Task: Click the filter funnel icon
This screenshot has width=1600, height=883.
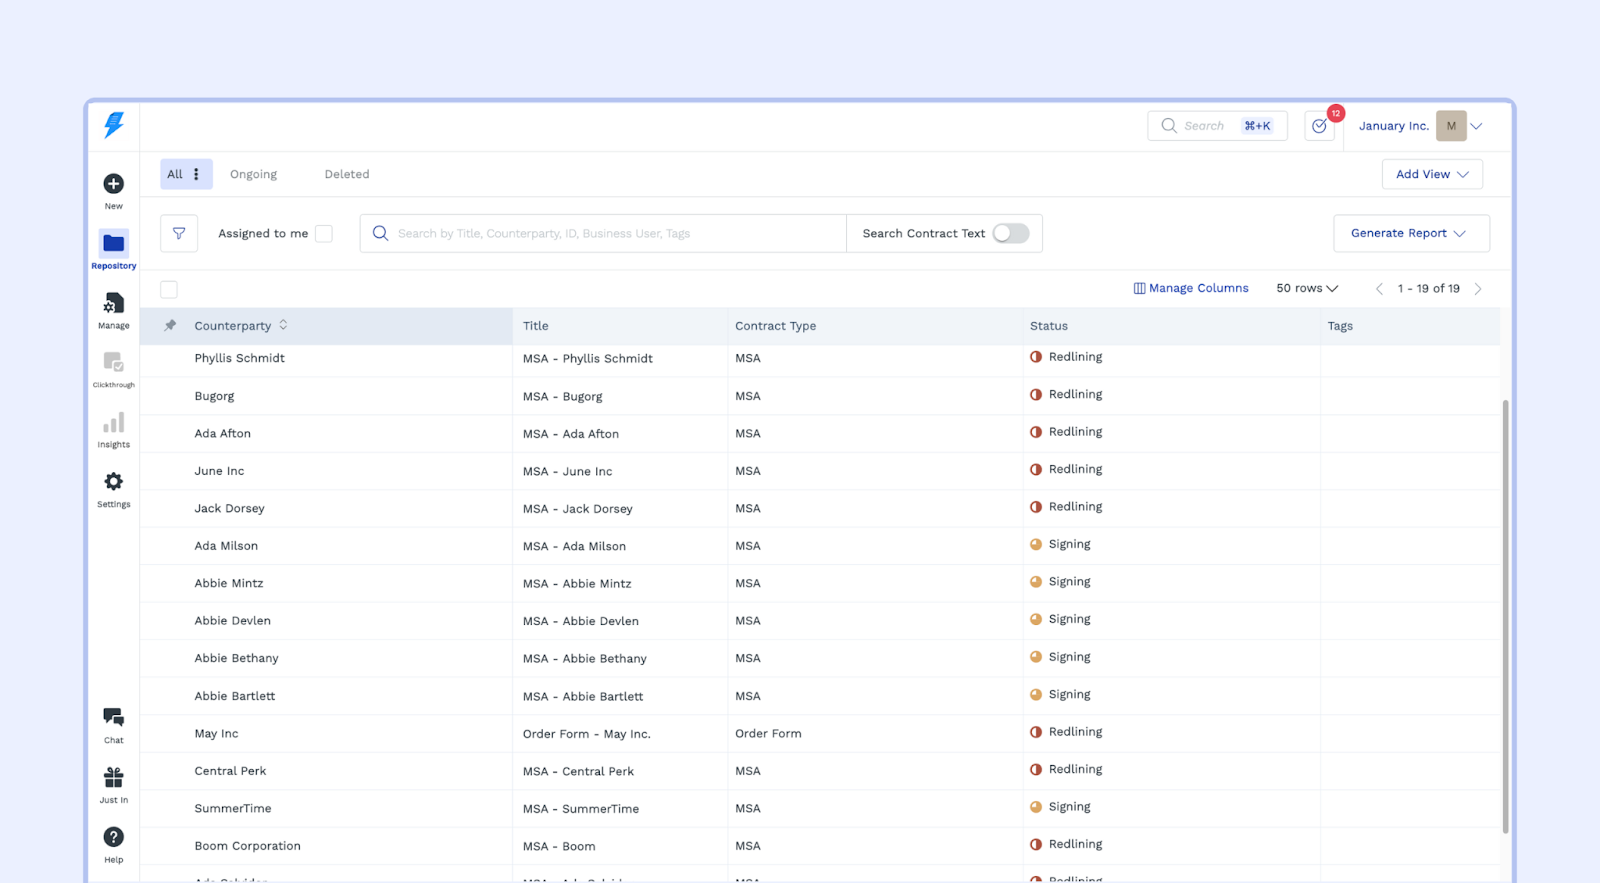Action: pos(179,233)
